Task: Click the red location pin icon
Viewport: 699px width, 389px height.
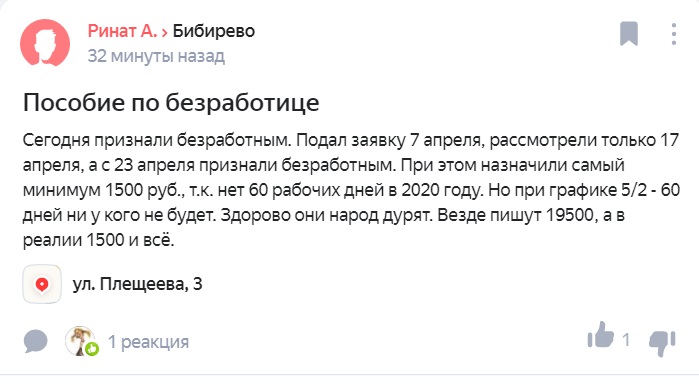Action: point(42,284)
